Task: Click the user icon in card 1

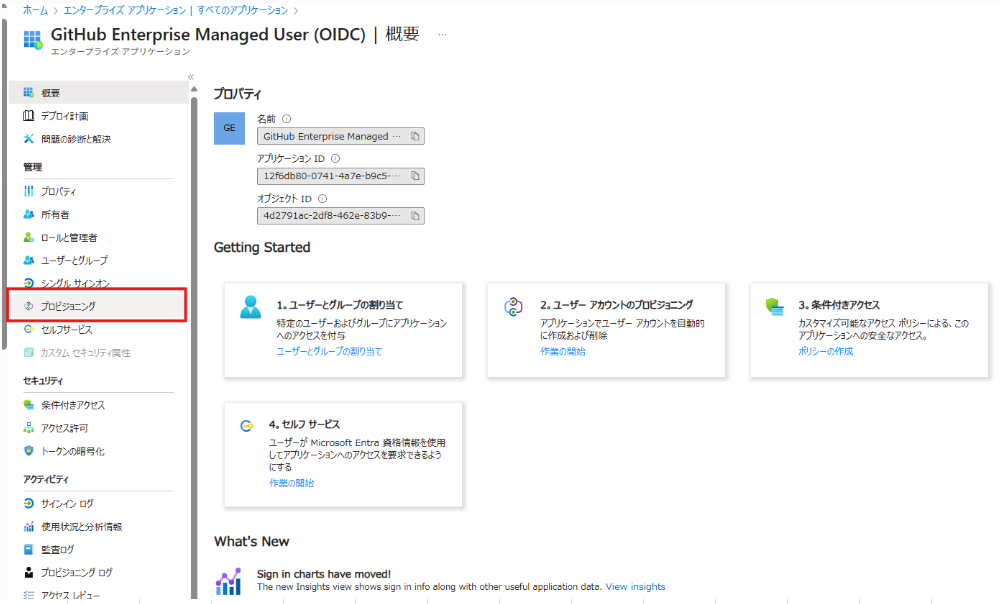Action: tap(251, 307)
